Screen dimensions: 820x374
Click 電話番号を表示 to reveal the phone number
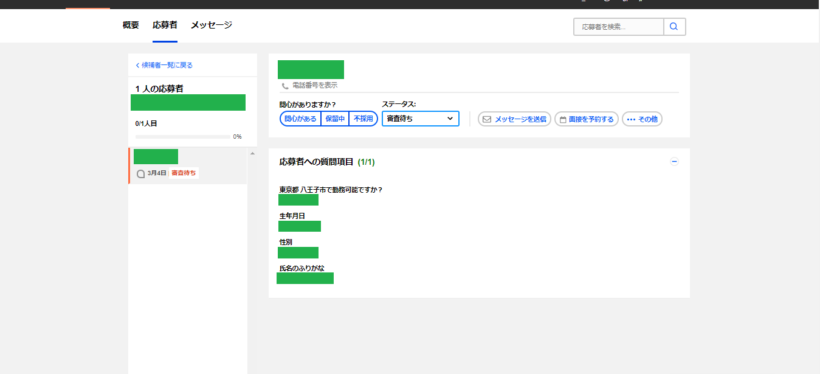[314, 85]
